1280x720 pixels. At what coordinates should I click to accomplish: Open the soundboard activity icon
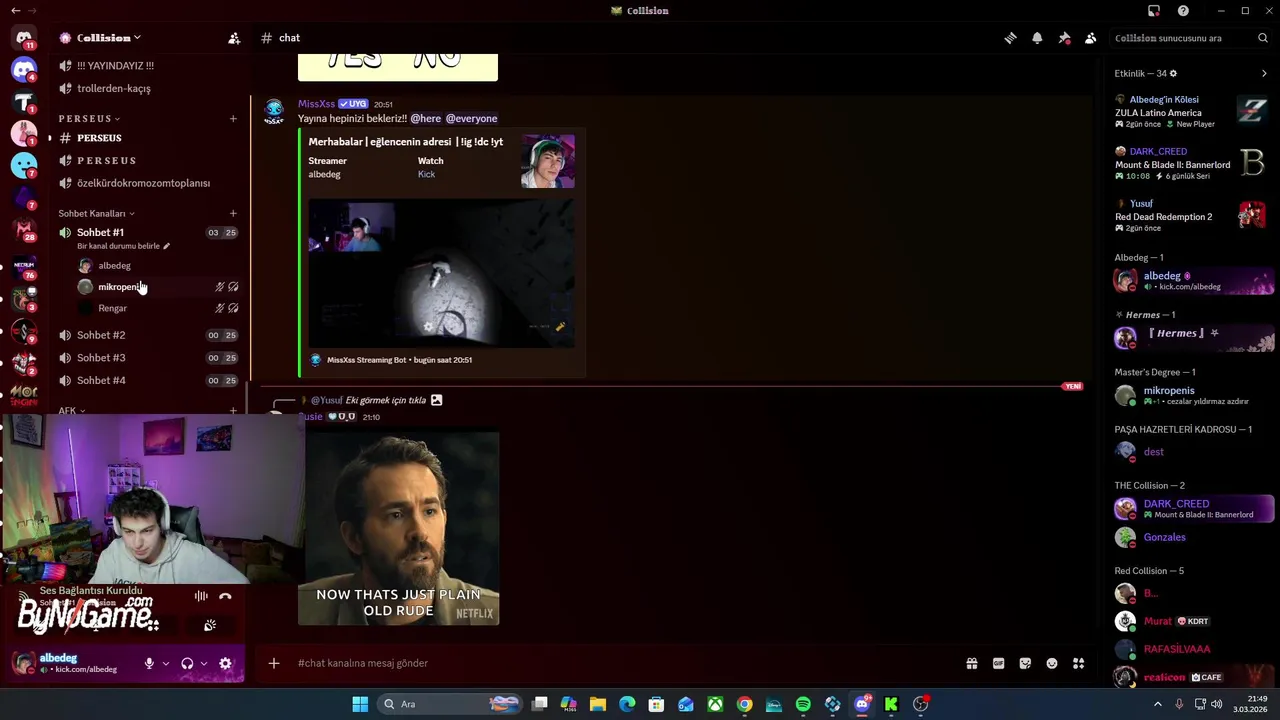(x=210, y=626)
